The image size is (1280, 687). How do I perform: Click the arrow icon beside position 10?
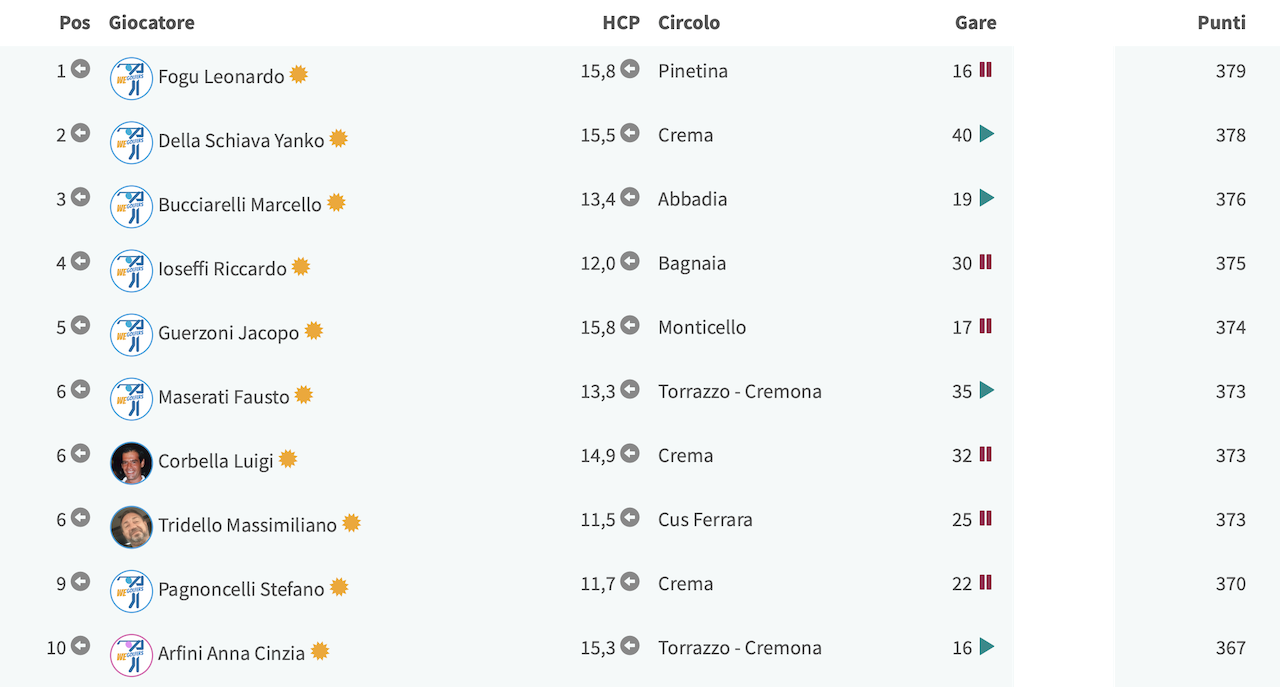coord(80,646)
